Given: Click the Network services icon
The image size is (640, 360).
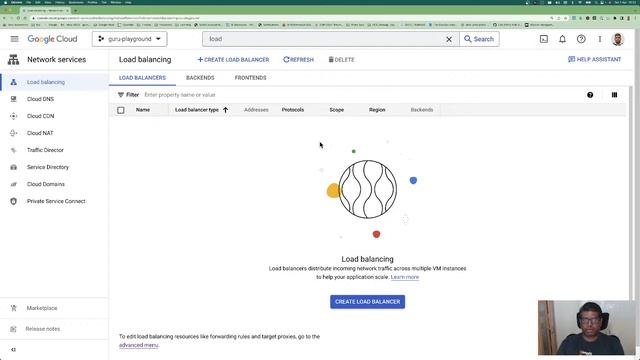Looking at the screenshot, I should point(13,60).
